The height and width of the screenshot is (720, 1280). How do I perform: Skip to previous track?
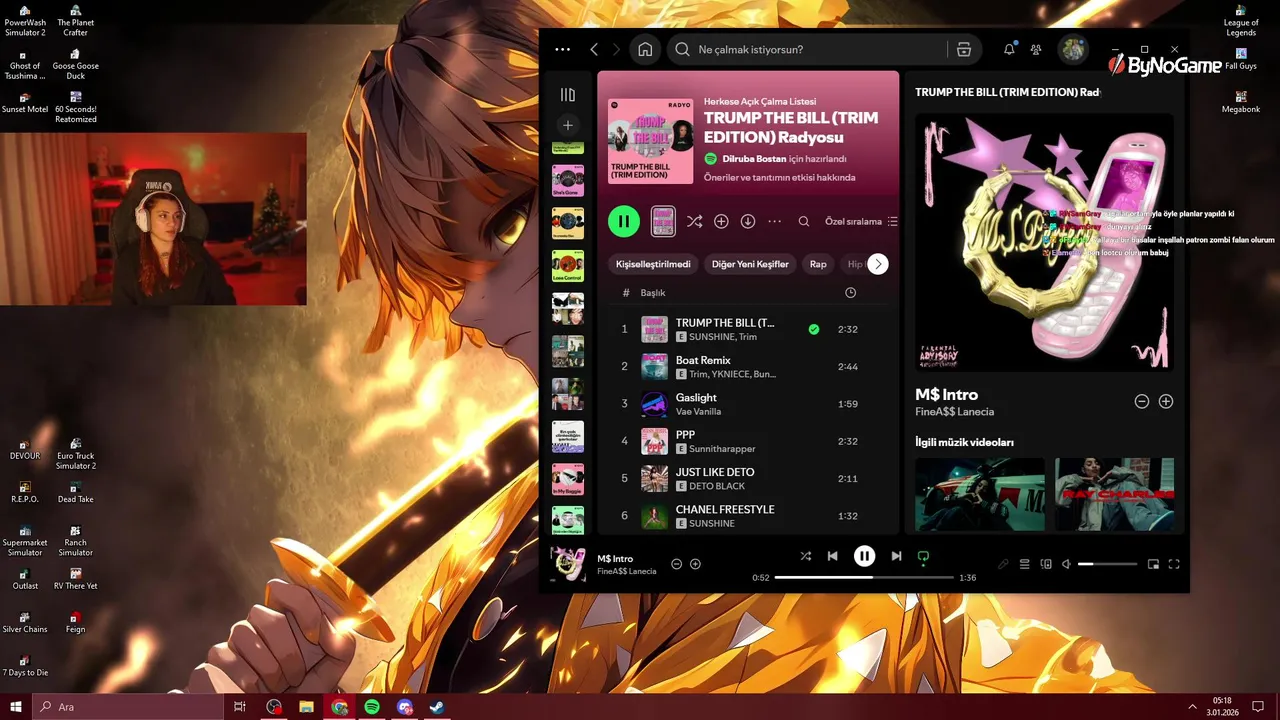tap(832, 556)
